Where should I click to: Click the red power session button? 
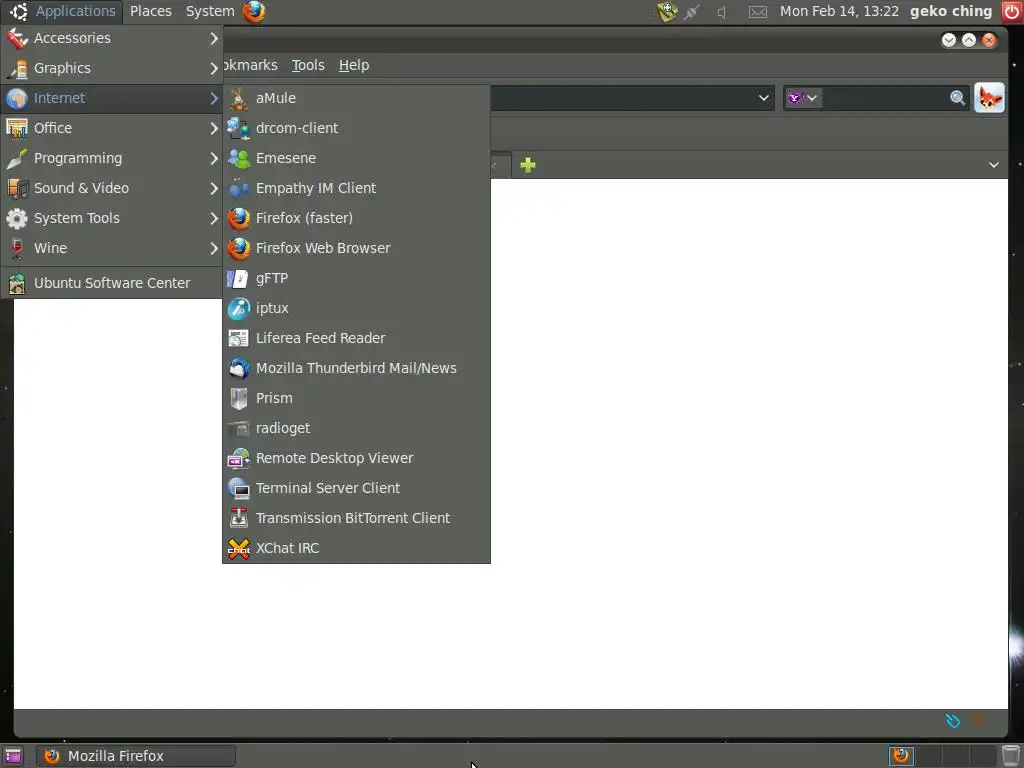click(1012, 11)
